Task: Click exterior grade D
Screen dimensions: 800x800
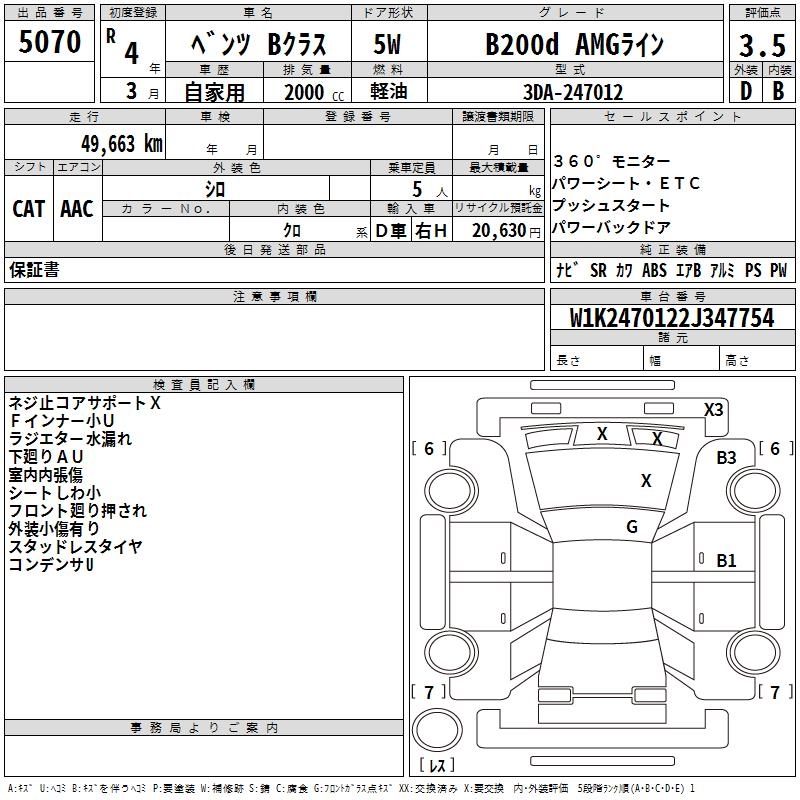Action: 745,91
